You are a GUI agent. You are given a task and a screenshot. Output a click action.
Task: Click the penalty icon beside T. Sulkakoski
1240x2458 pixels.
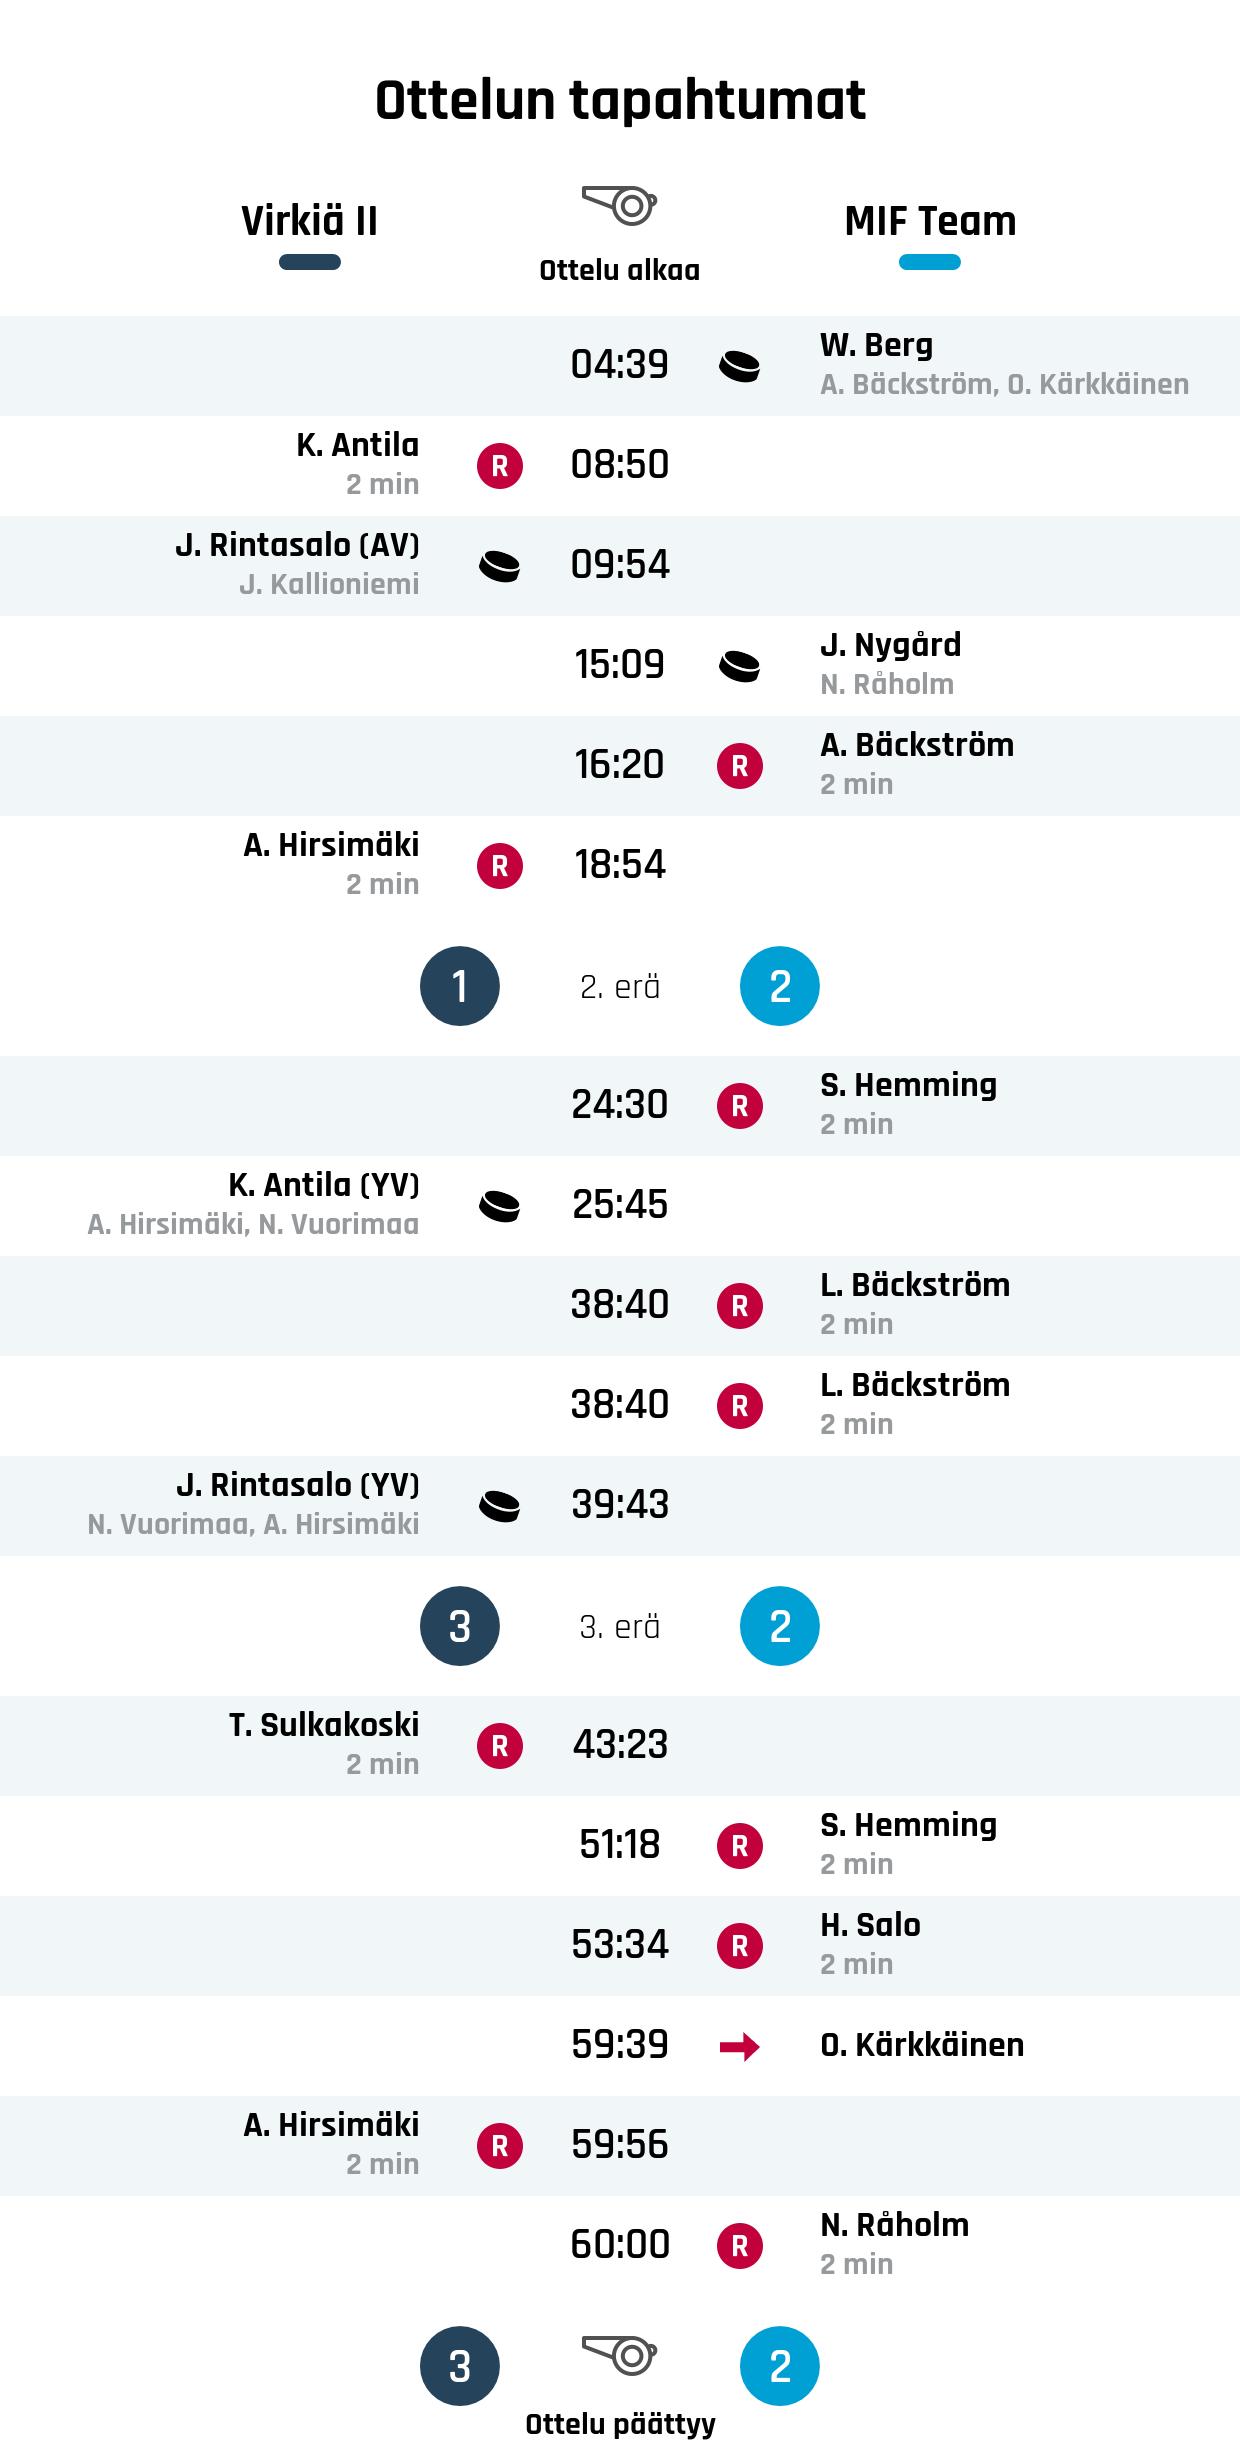tap(500, 1746)
